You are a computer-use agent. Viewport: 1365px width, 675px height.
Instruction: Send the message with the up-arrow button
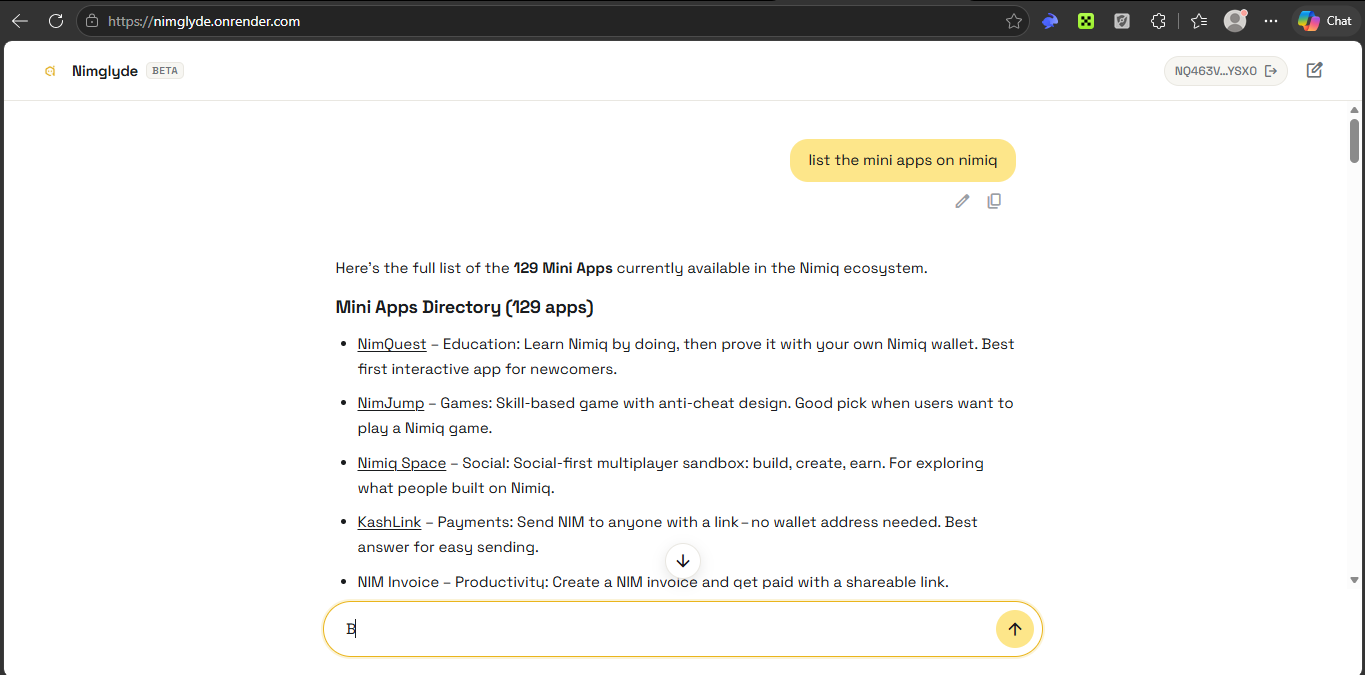click(x=1015, y=629)
